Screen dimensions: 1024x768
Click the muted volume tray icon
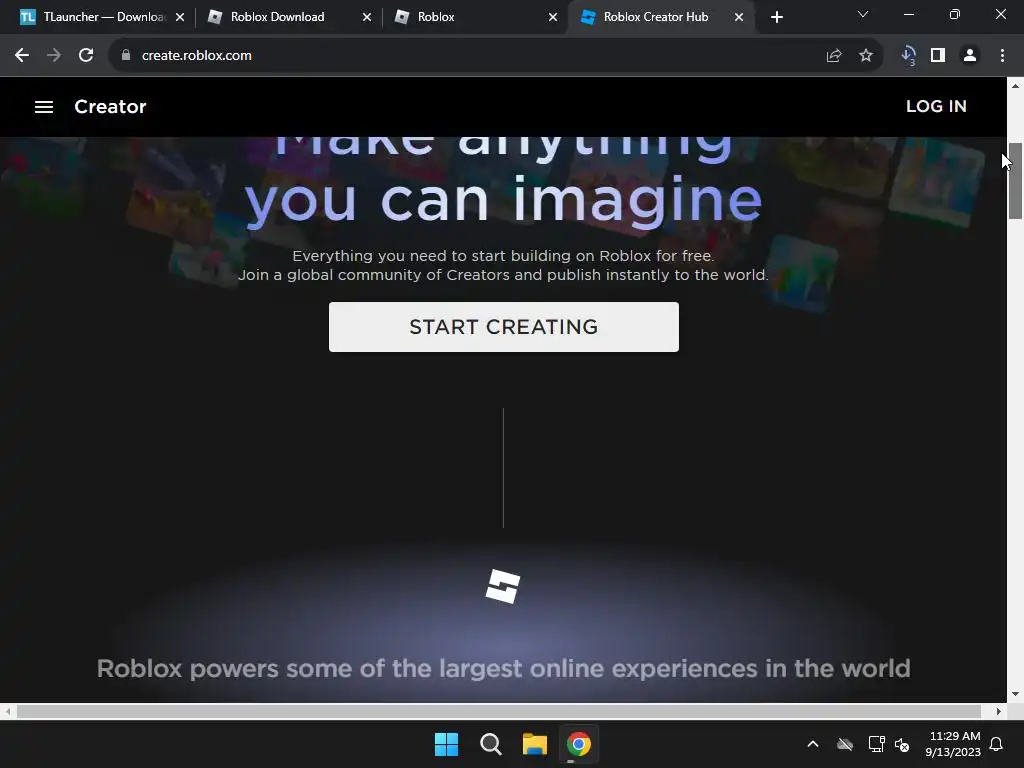pos(902,744)
